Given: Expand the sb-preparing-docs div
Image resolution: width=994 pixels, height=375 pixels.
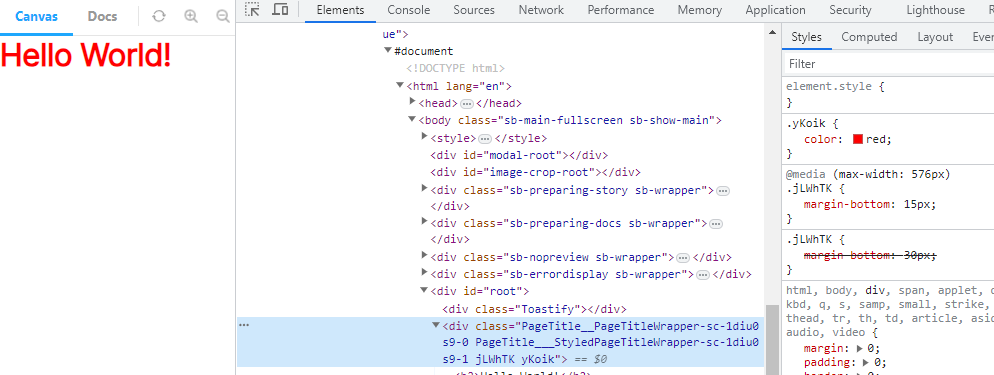Looking at the screenshot, I should pyautogui.click(x=425, y=222).
